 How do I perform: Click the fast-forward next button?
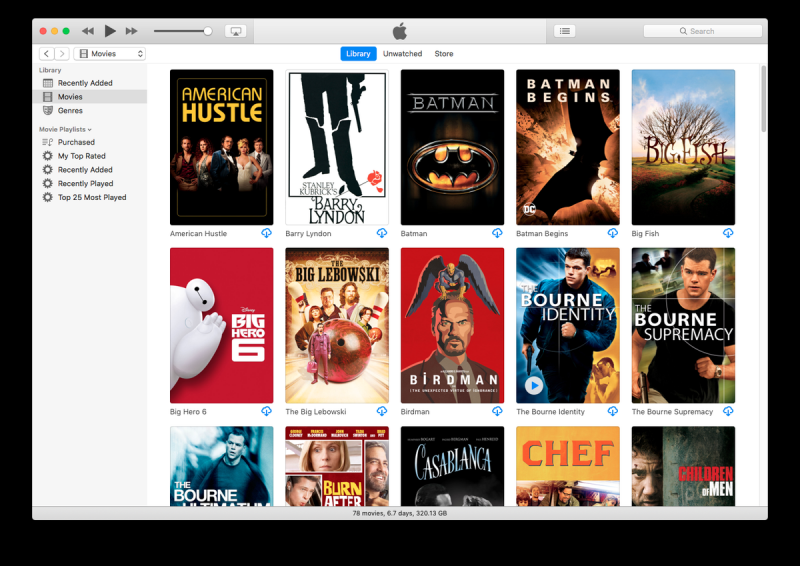131,31
